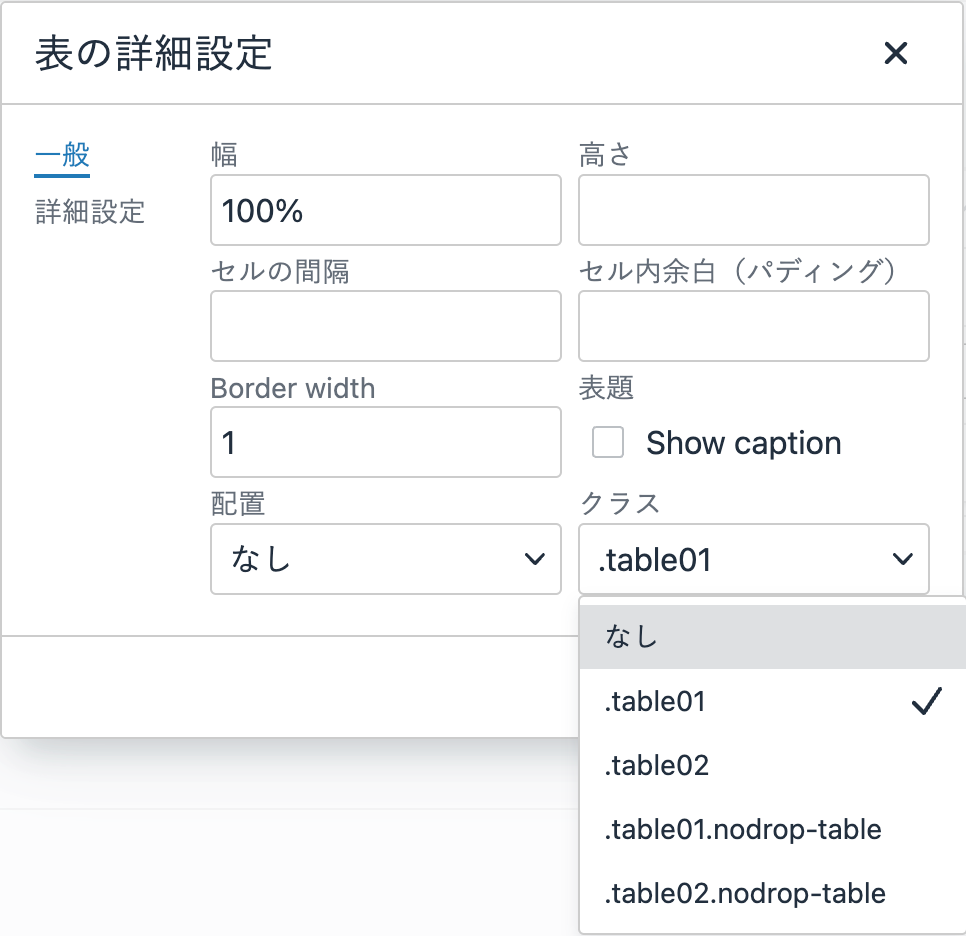
Task: Enable the Show caption checkbox
Action: [x=608, y=442]
